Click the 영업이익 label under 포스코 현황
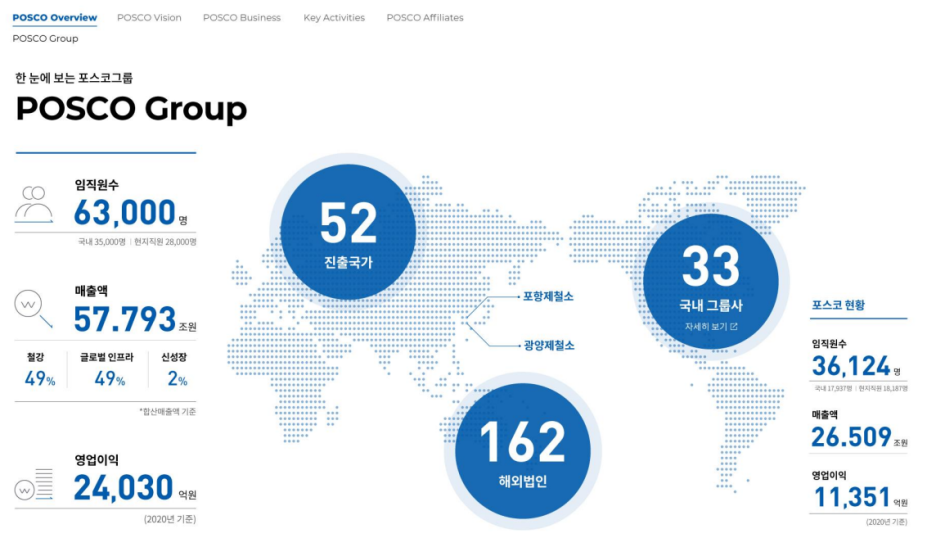 (829, 475)
